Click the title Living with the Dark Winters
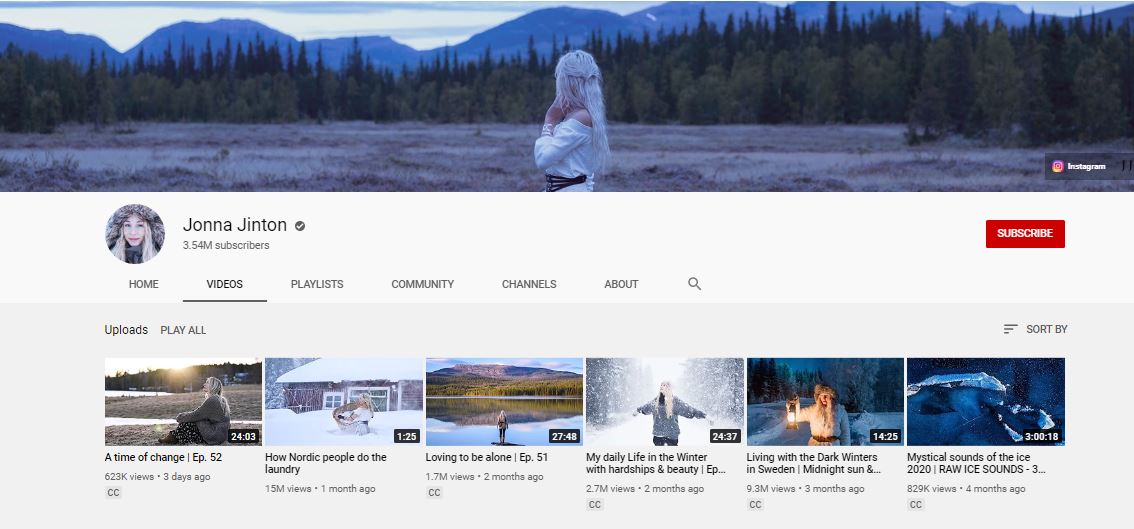 (814, 463)
